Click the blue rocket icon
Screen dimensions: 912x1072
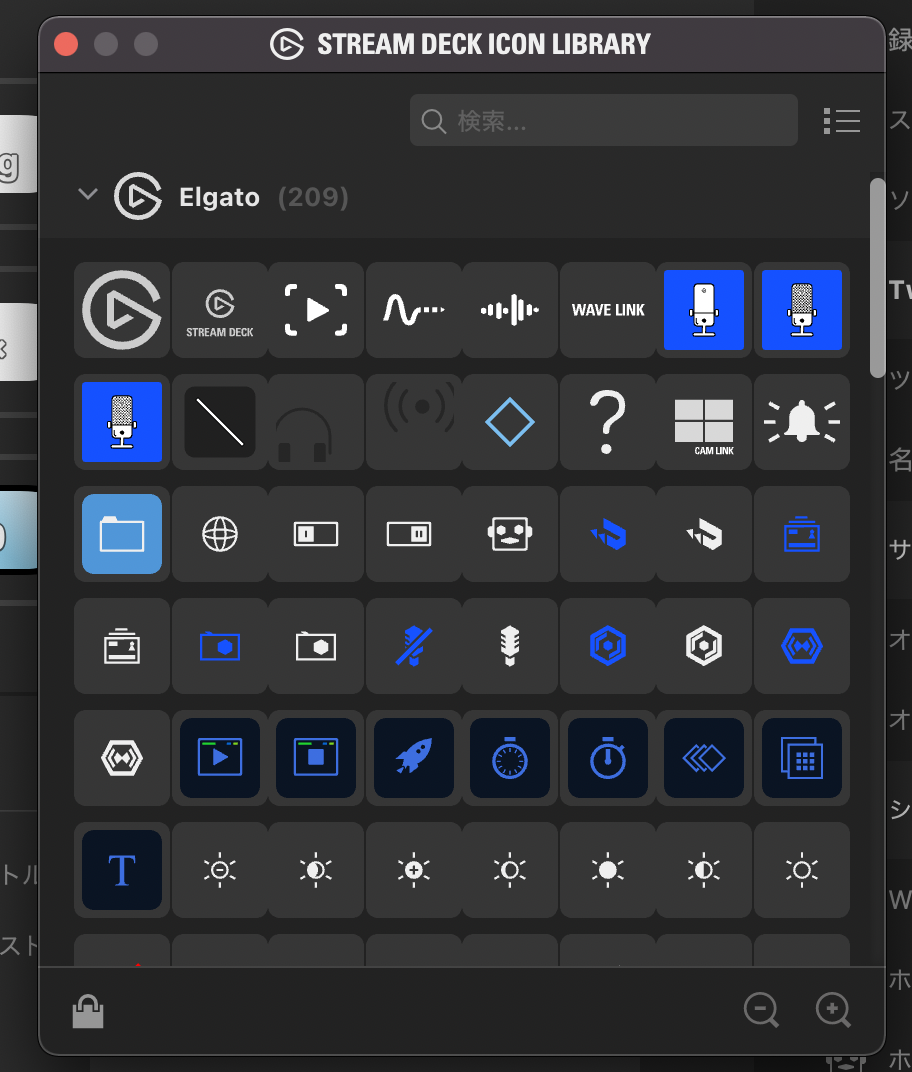click(x=413, y=758)
